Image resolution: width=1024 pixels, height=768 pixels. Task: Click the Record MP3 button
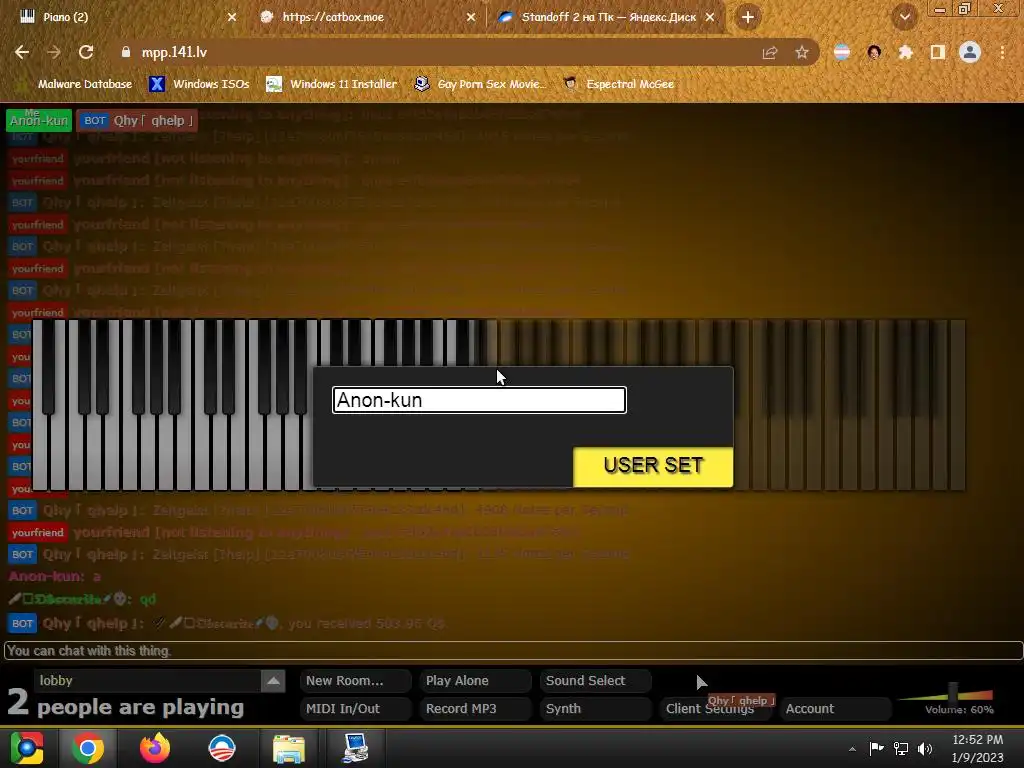475,709
